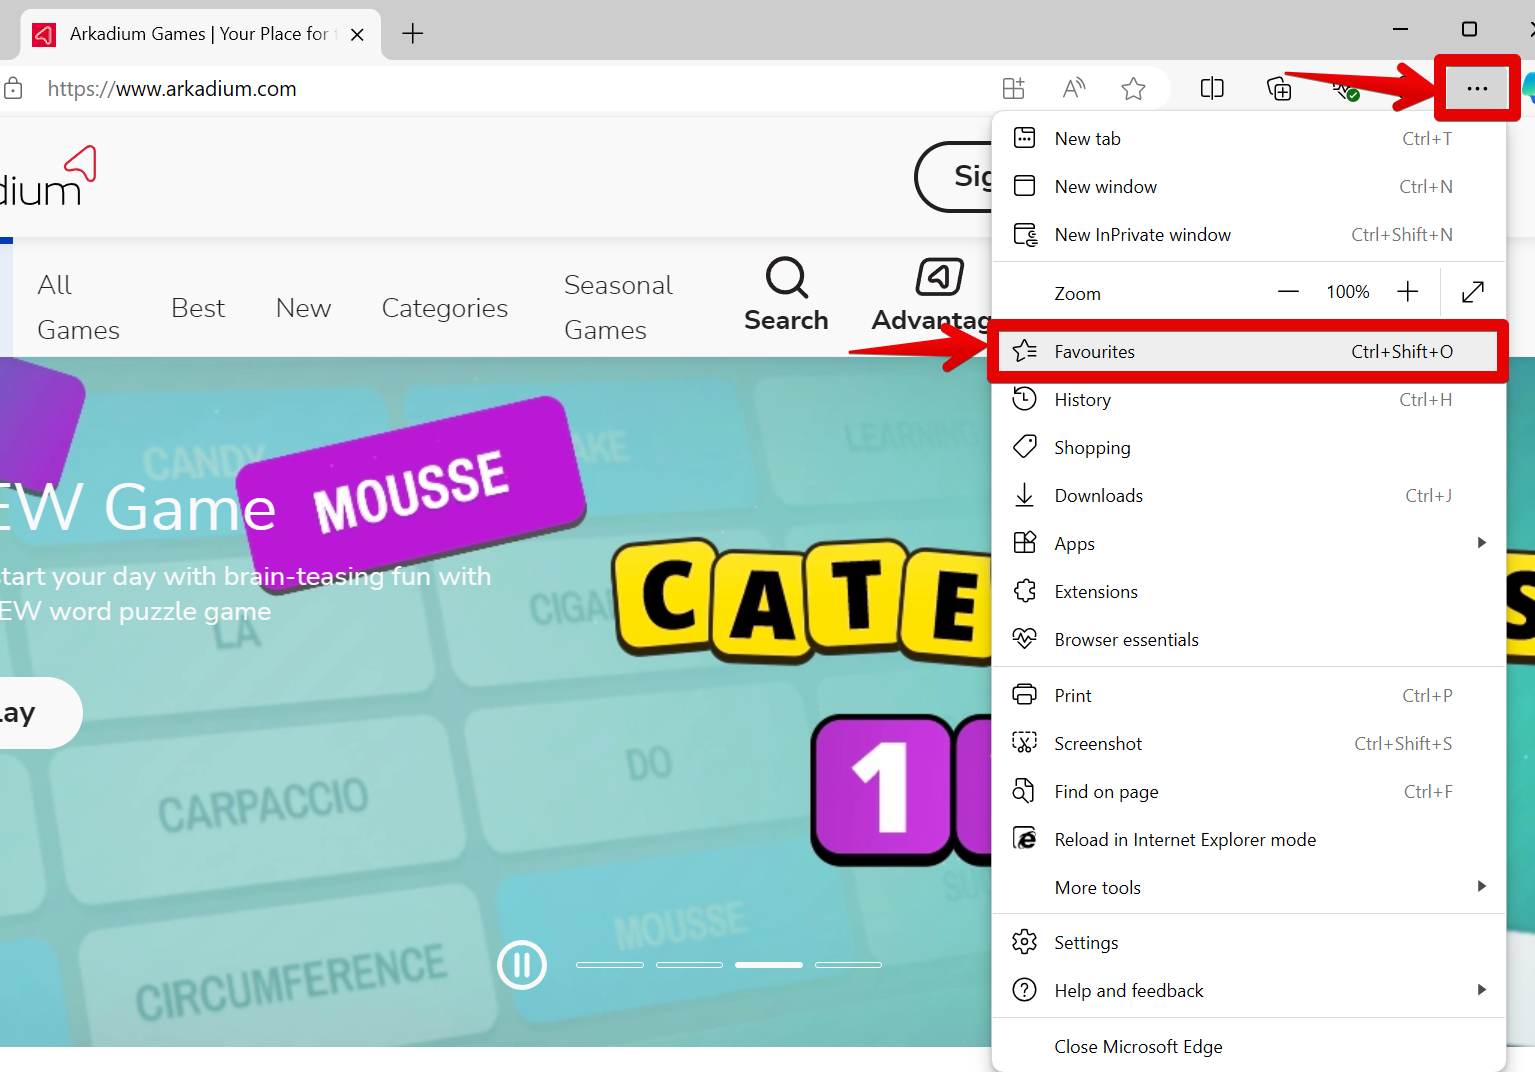Open Extensions menu entry
1535x1072 pixels.
click(1249, 592)
